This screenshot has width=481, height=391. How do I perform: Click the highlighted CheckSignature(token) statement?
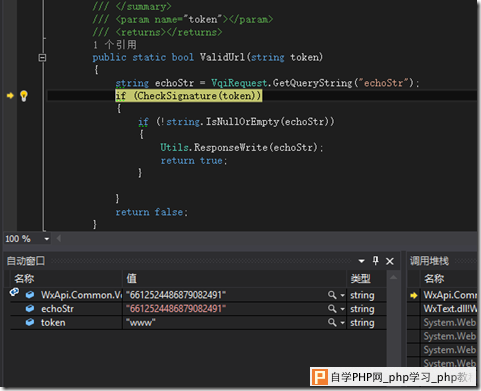189,96
